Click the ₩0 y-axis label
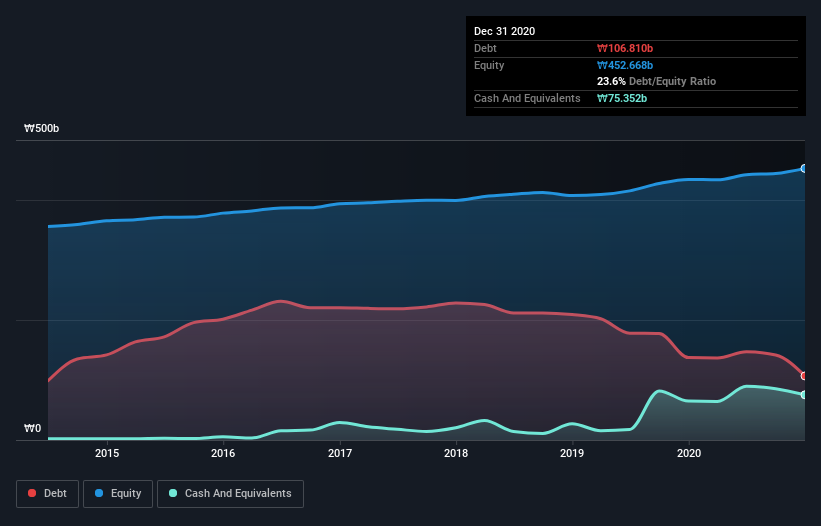821x526 pixels. click(x=32, y=428)
